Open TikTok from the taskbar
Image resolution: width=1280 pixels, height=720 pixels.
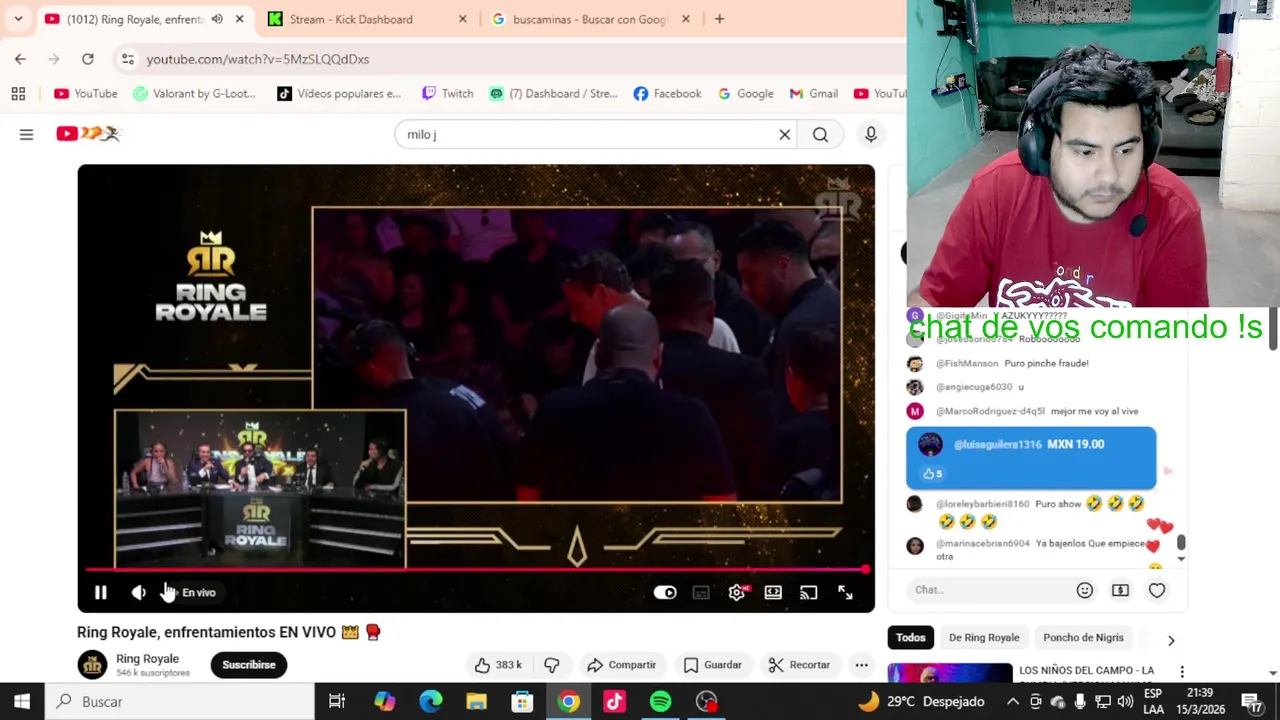pos(614,701)
